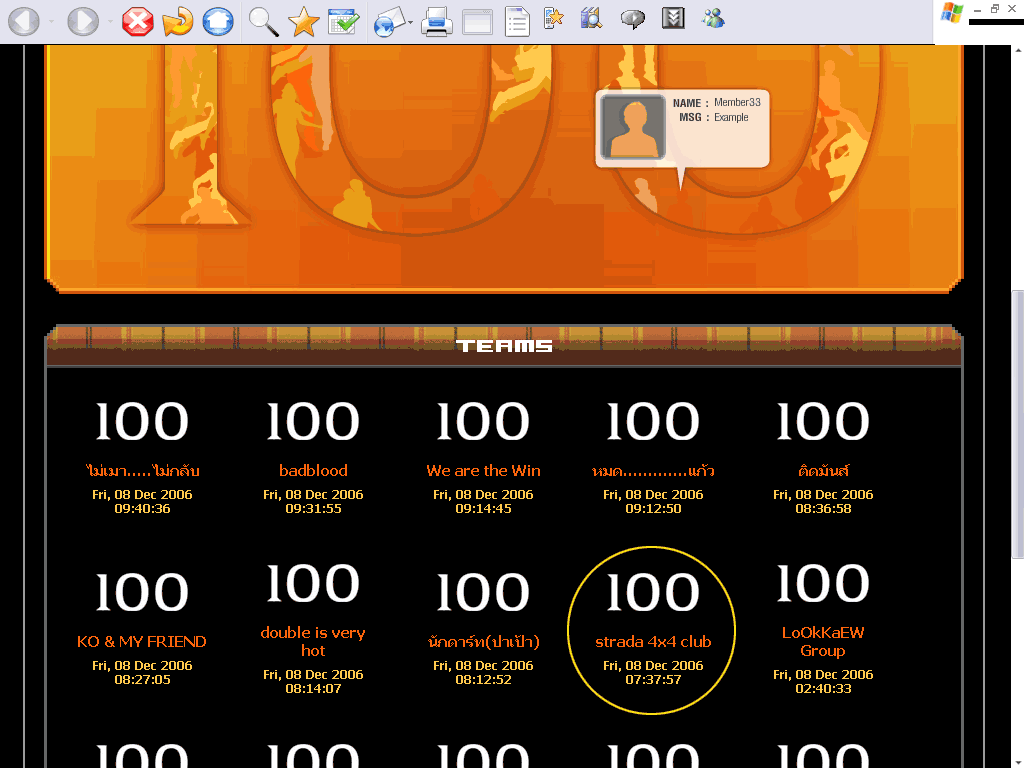Click the vertical scrollbar thumb
The height and width of the screenshot is (768, 1024).
[1018, 420]
